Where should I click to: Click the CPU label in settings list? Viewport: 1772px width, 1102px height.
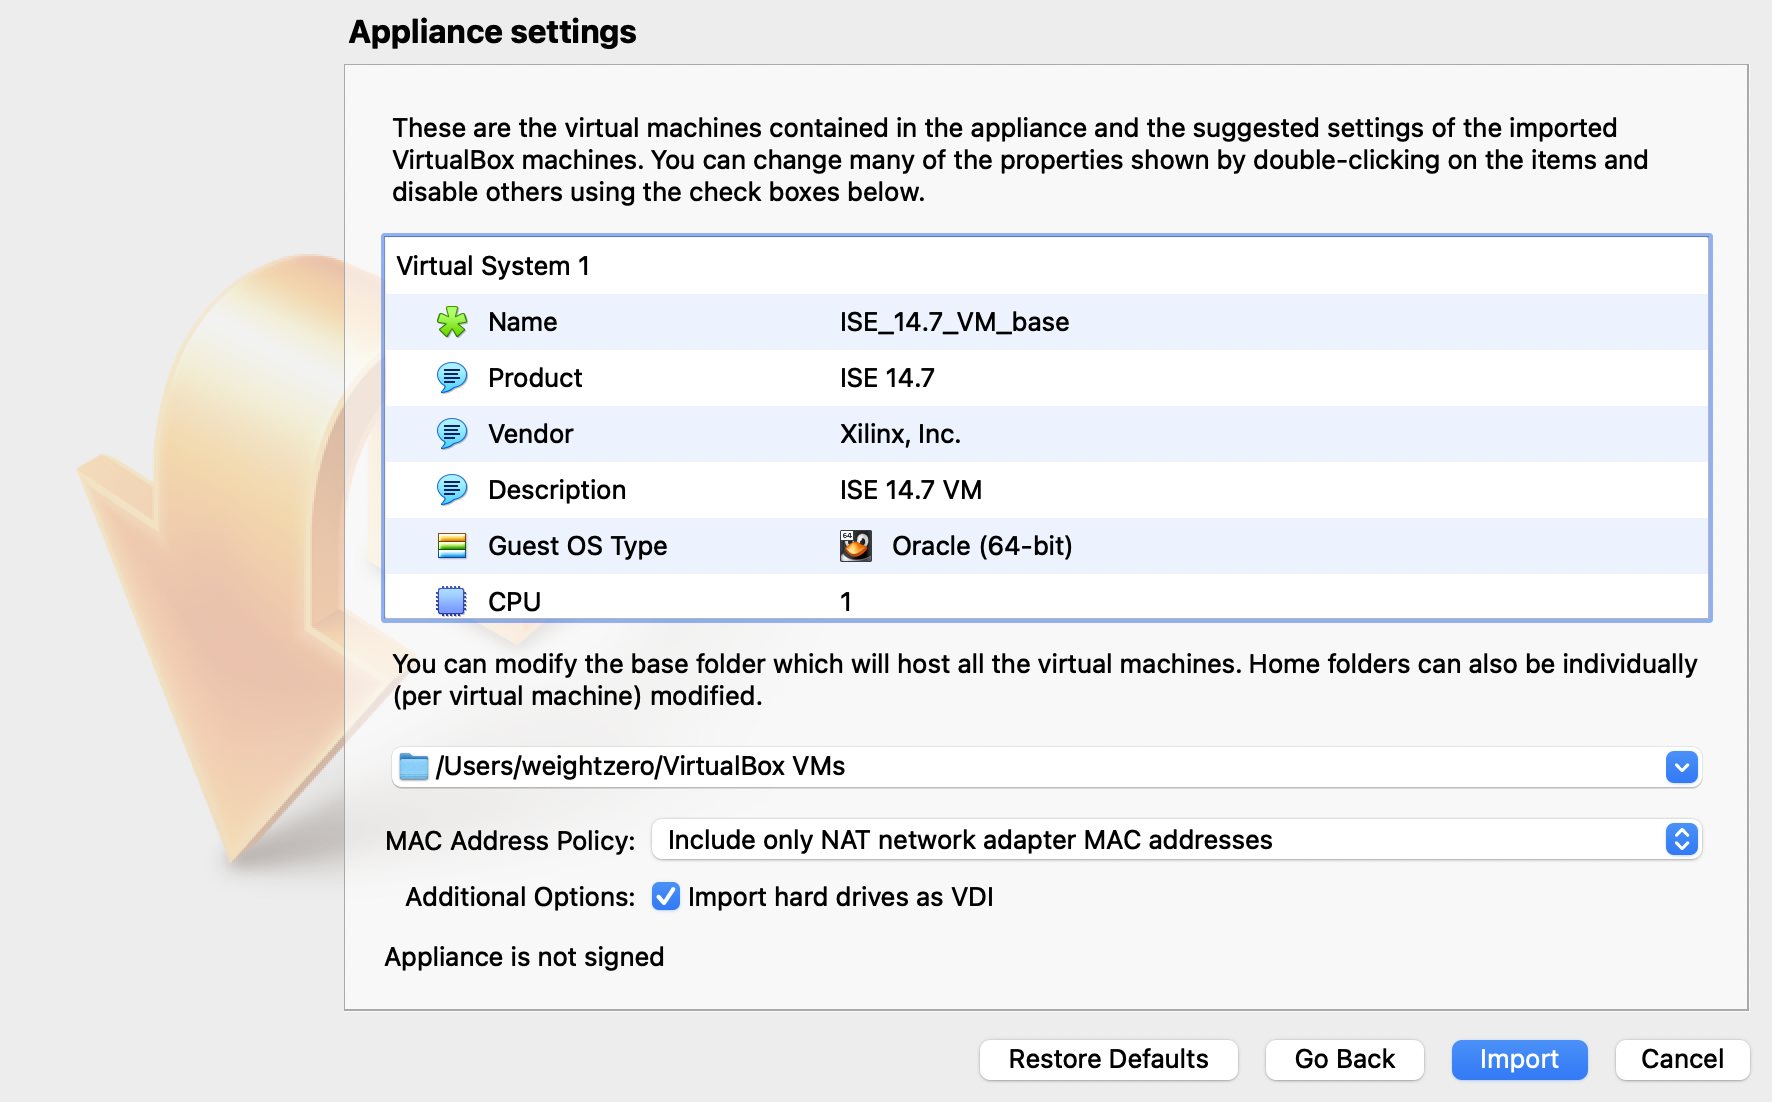514,602
